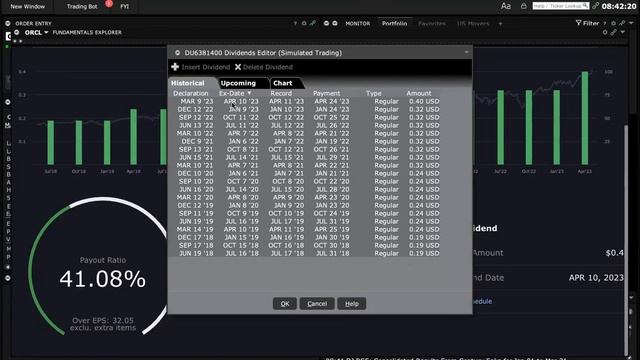Image resolution: width=640 pixels, height=360 pixels.
Task: Click the OCT 30 '18 payment cell
Action: coord(331,245)
